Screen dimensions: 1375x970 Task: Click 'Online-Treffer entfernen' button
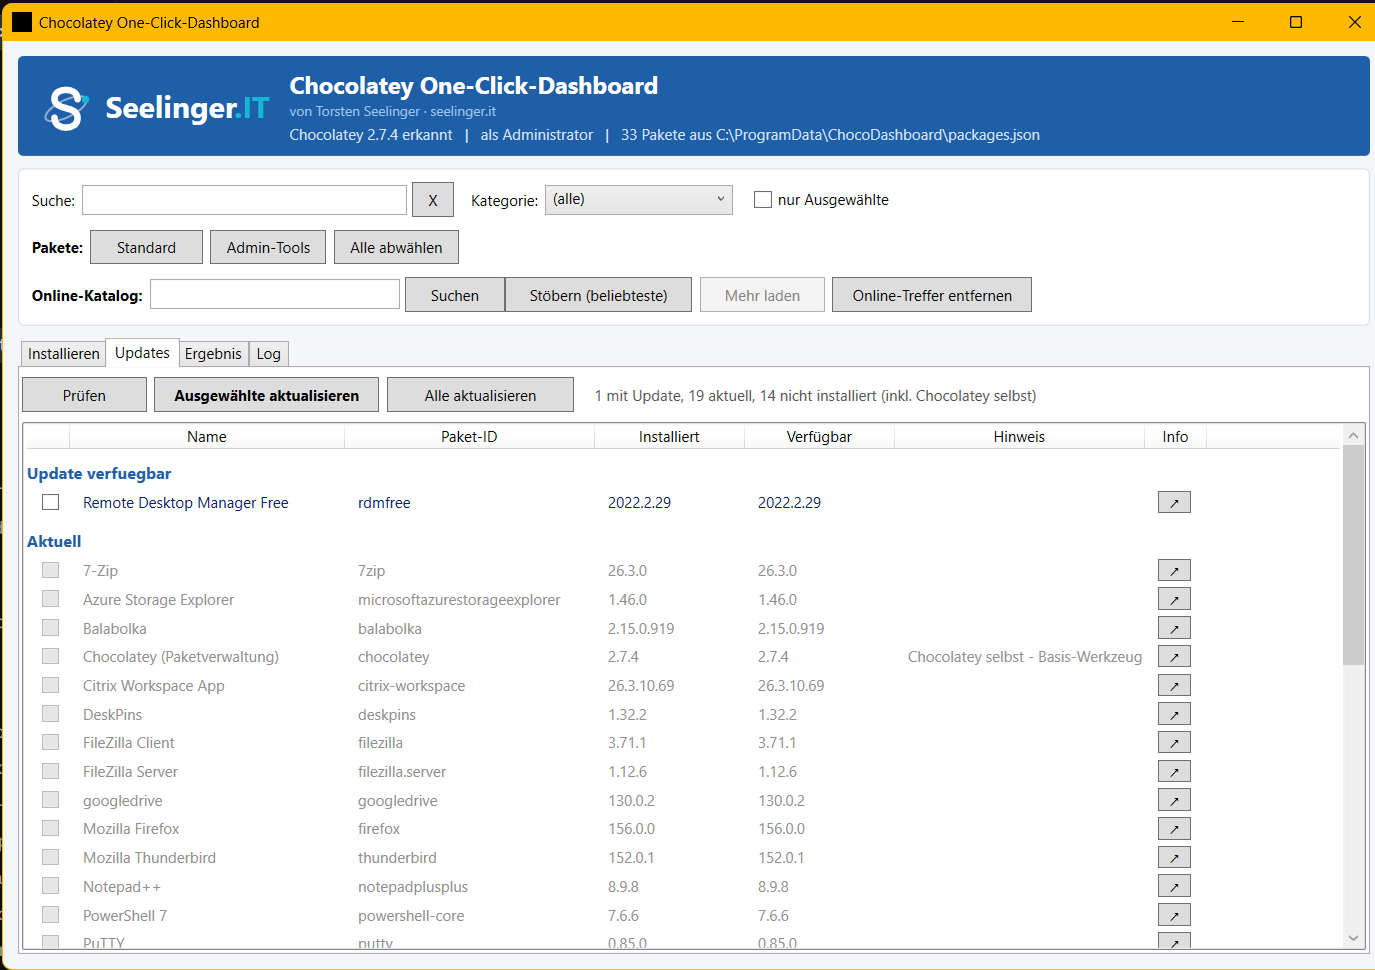(932, 295)
